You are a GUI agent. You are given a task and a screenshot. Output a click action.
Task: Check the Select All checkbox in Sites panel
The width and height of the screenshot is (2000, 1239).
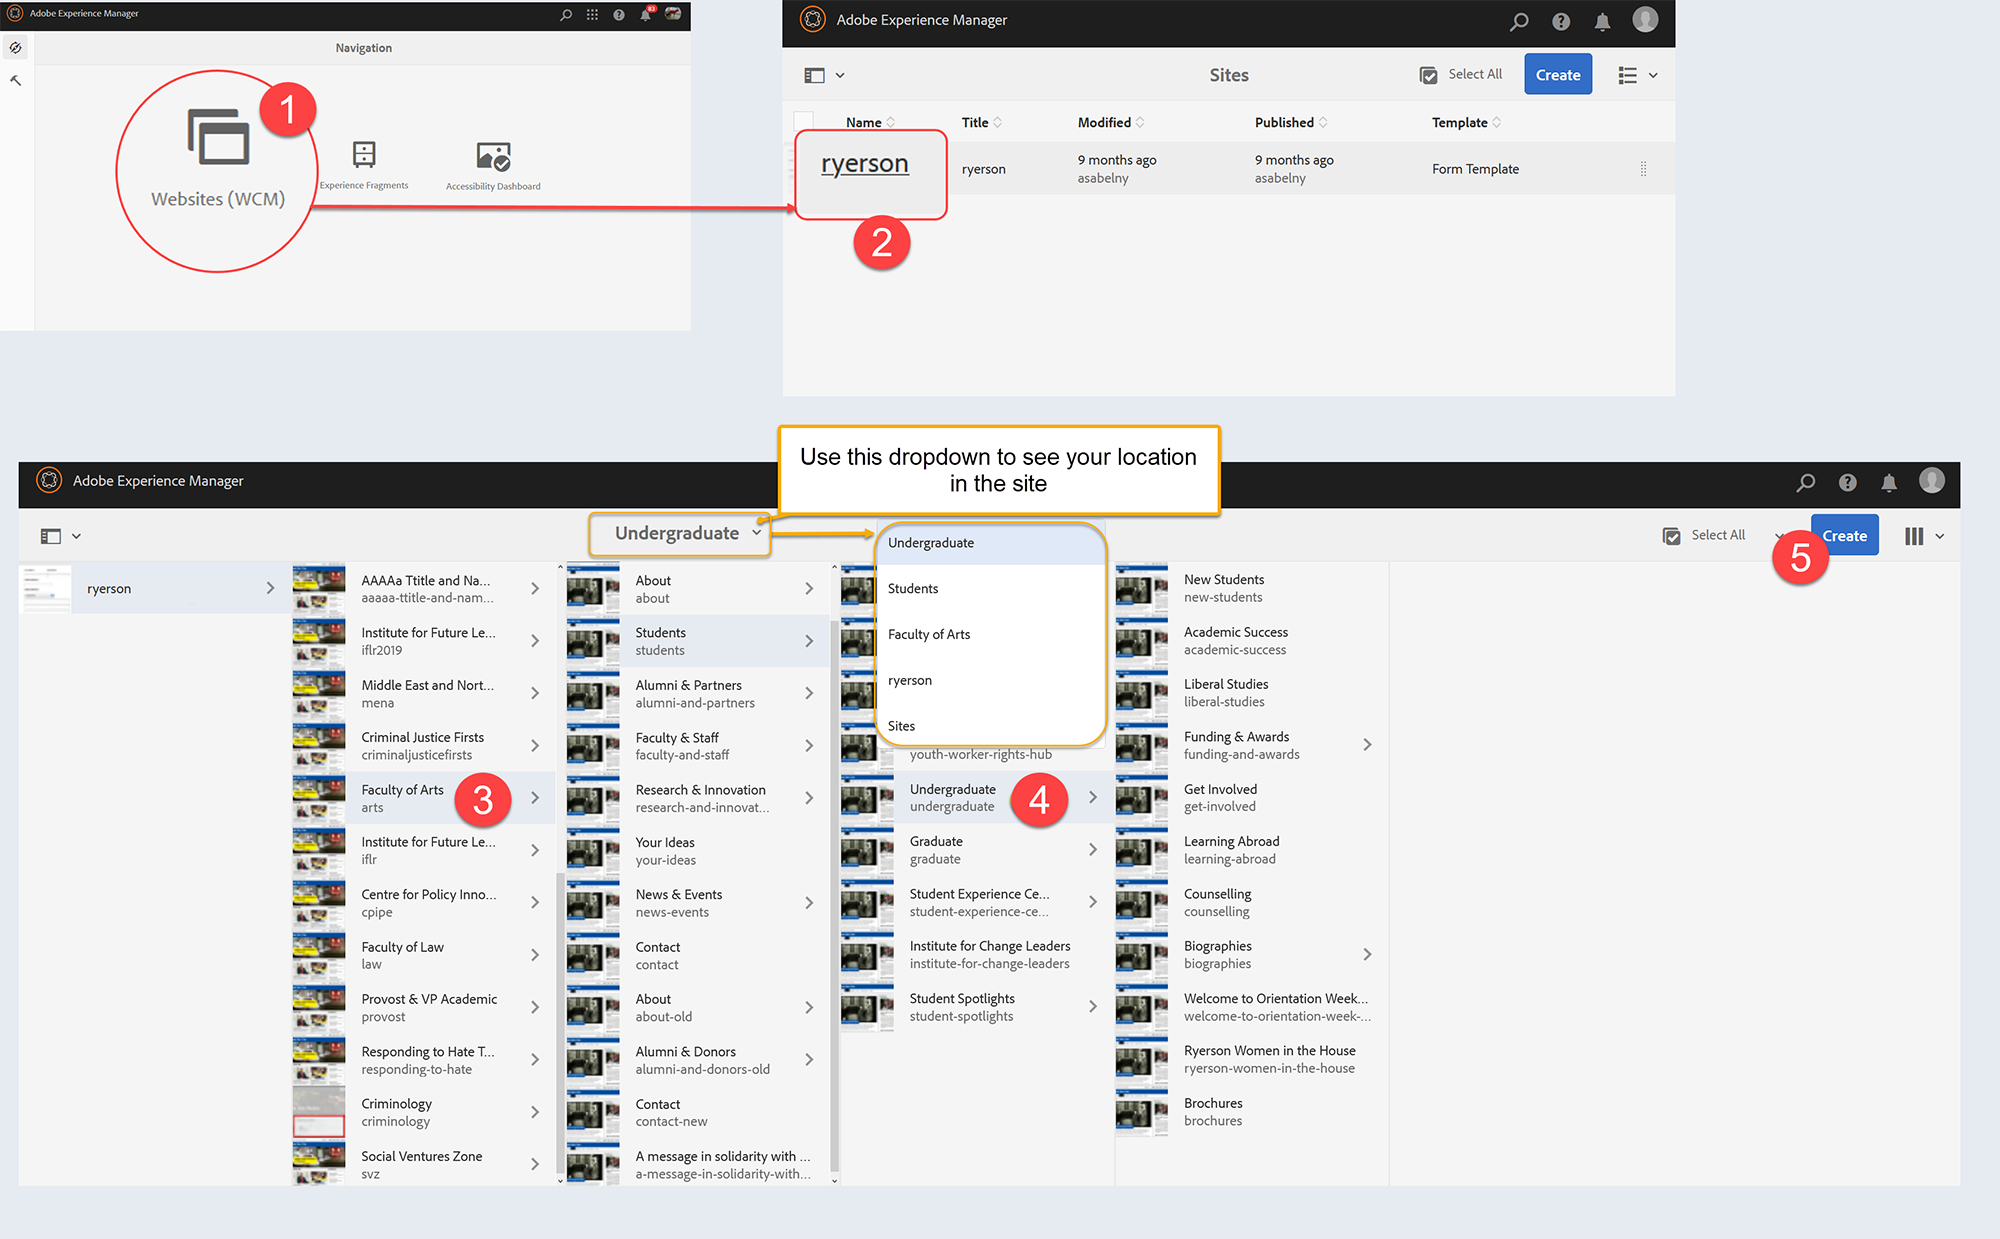coord(1429,75)
